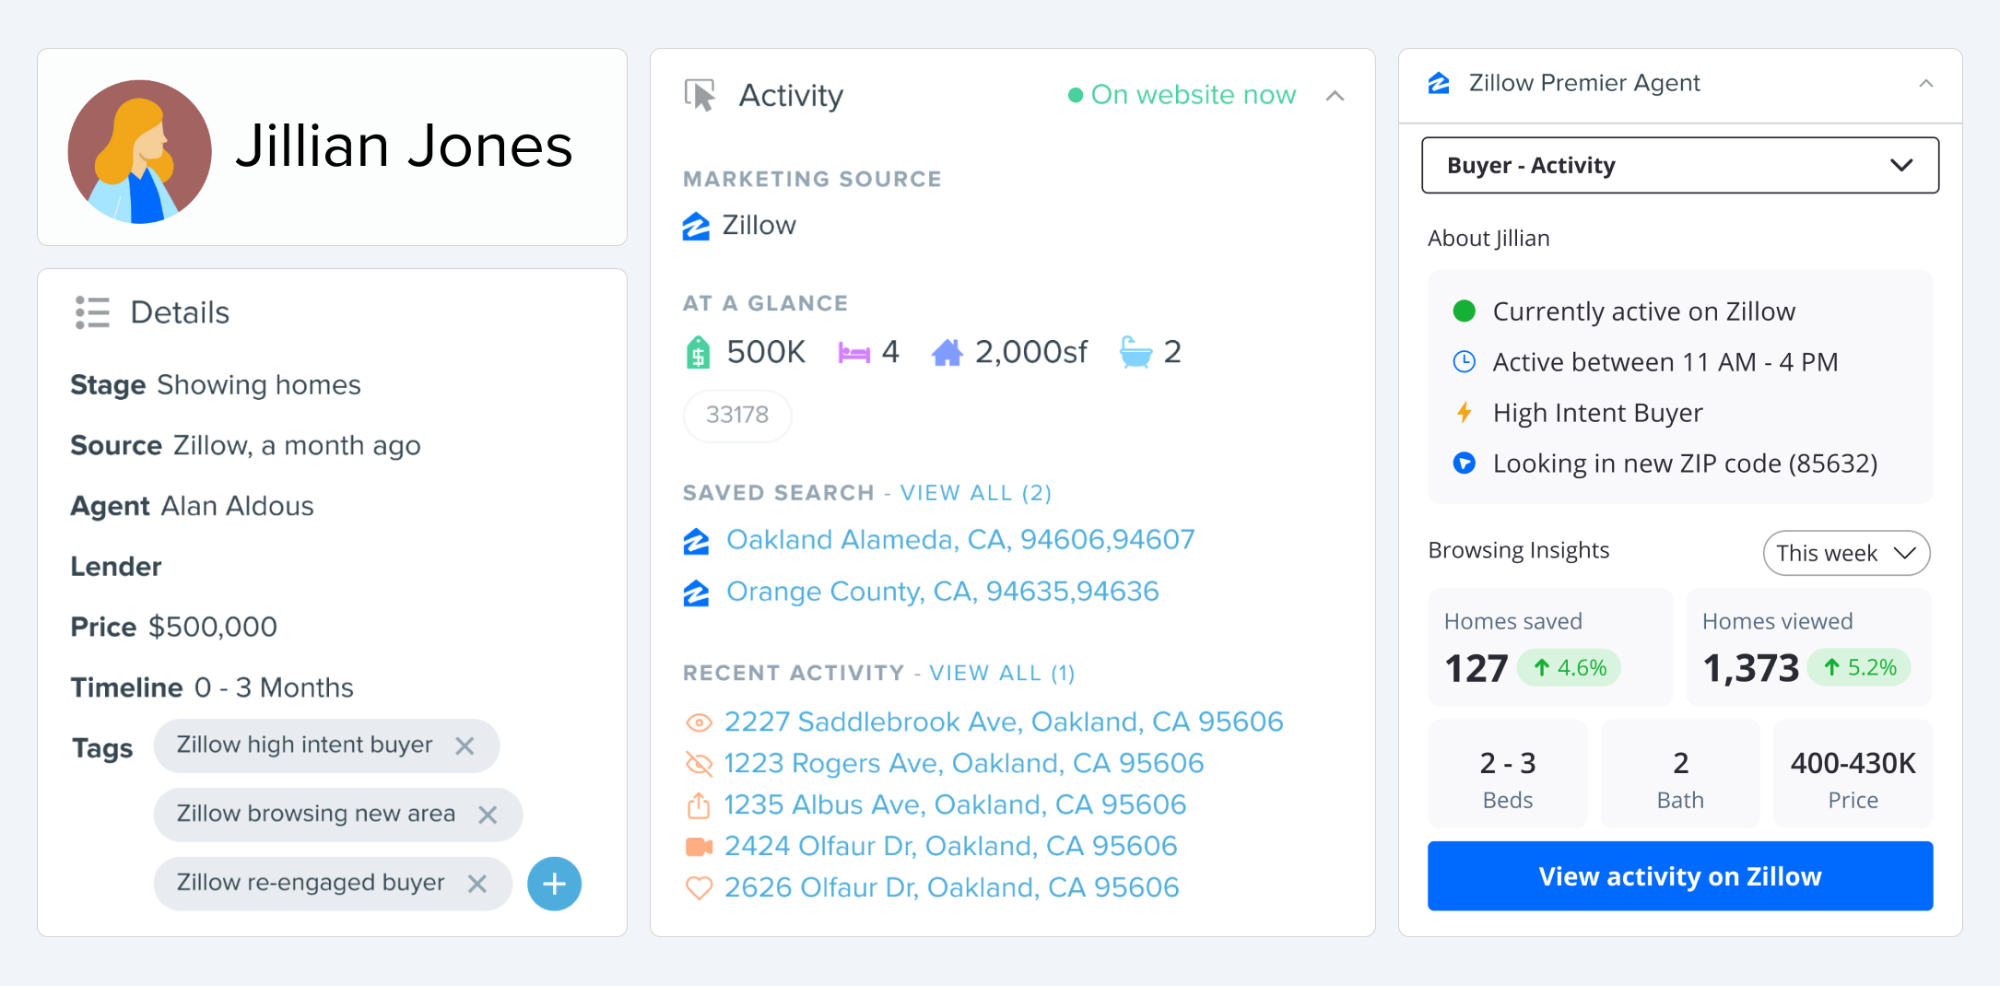Click the 400-430K Price card
Image resolution: width=2000 pixels, height=986 pixels.
click(x=1853, y=774)
